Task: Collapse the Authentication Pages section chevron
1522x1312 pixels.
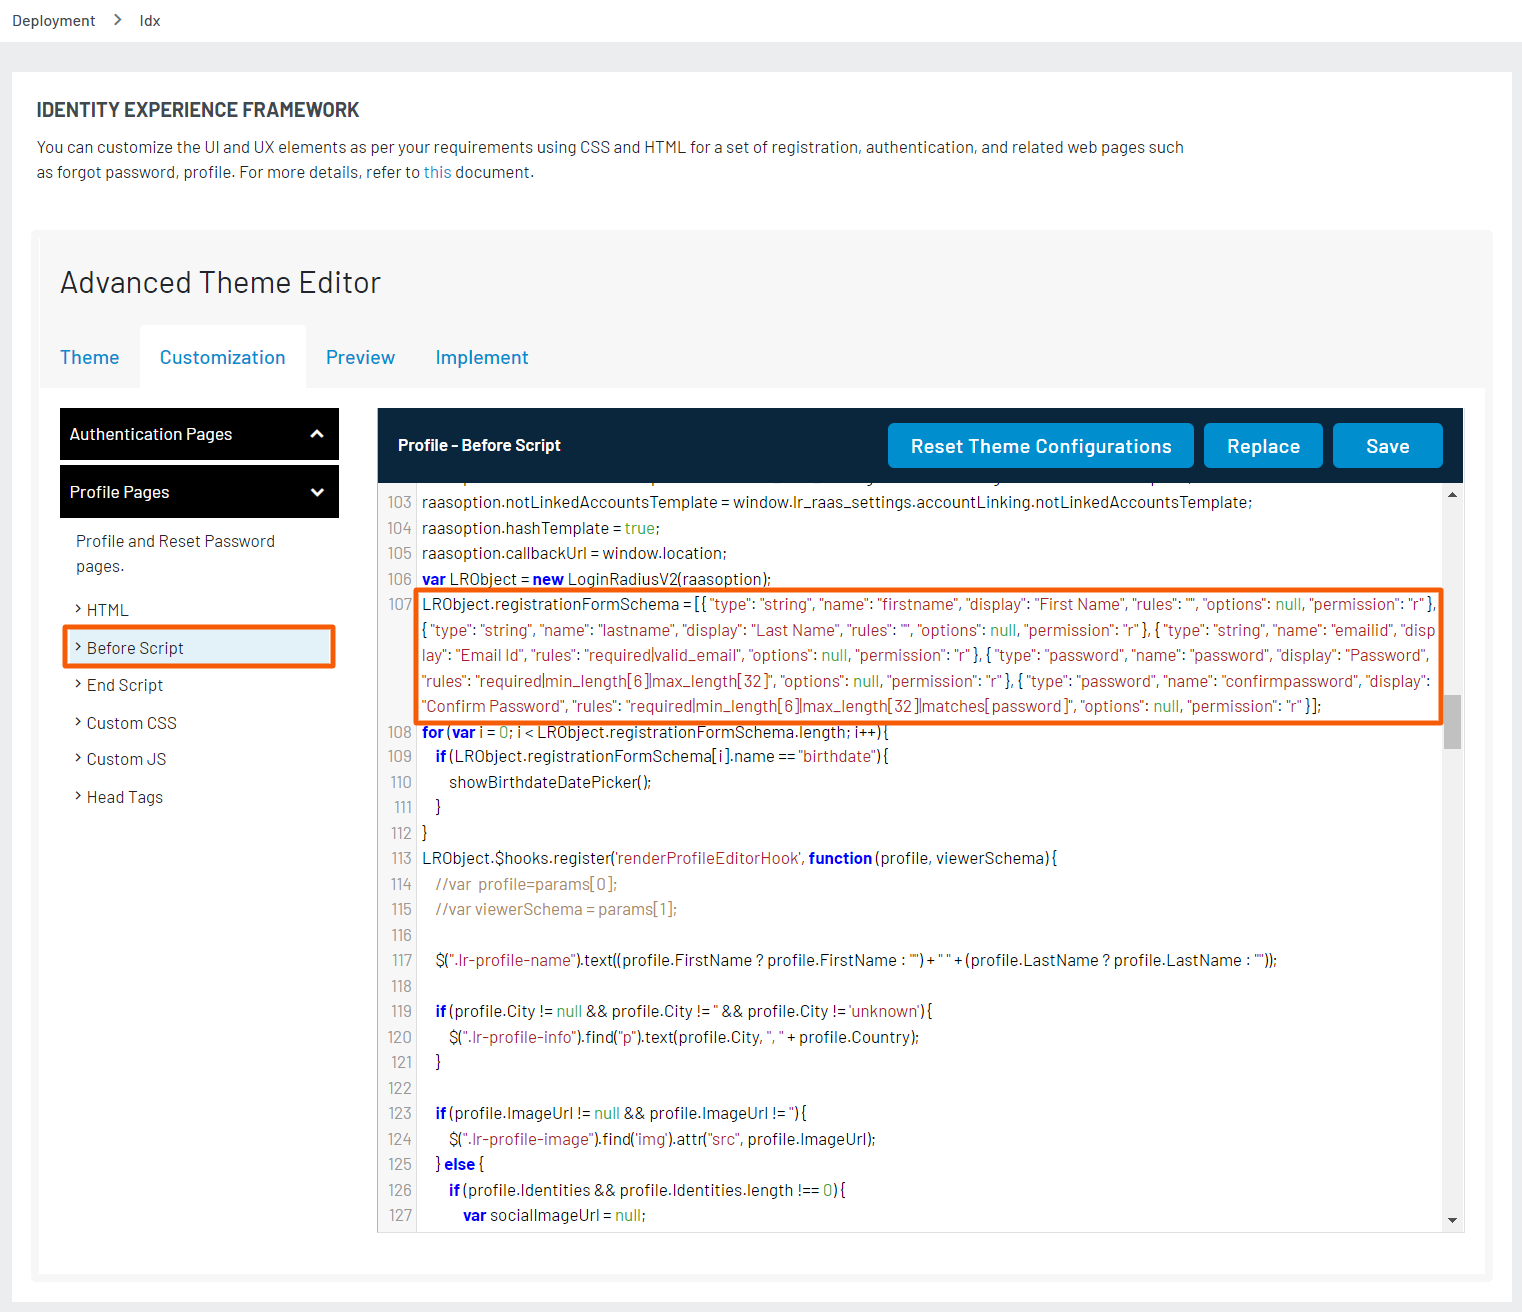Action: 317,434
